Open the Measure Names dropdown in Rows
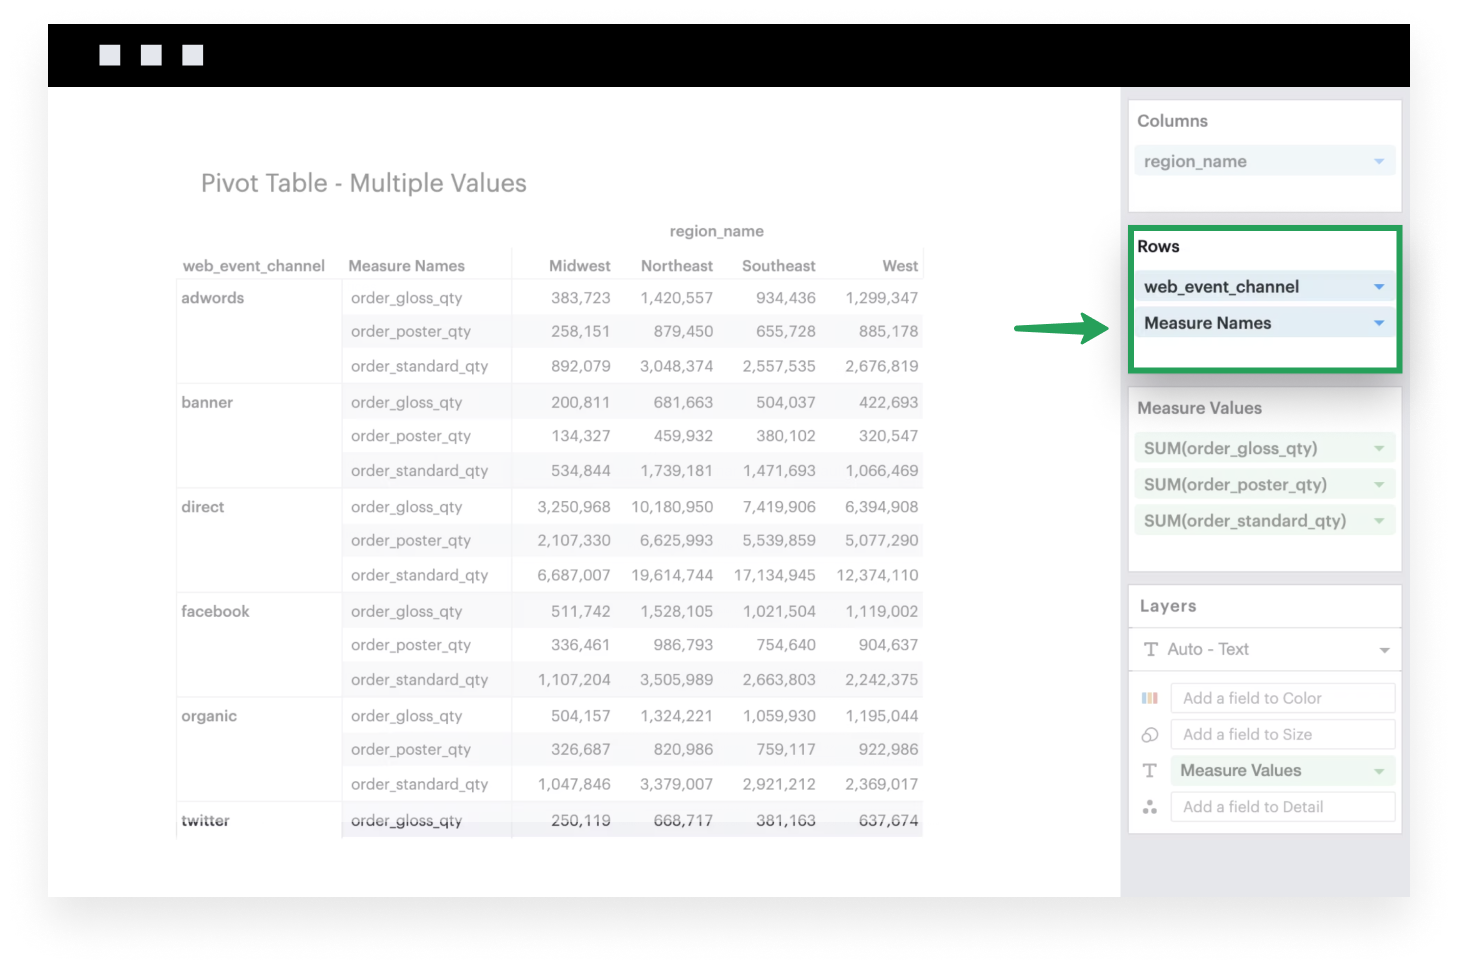 click(1379, 322)
